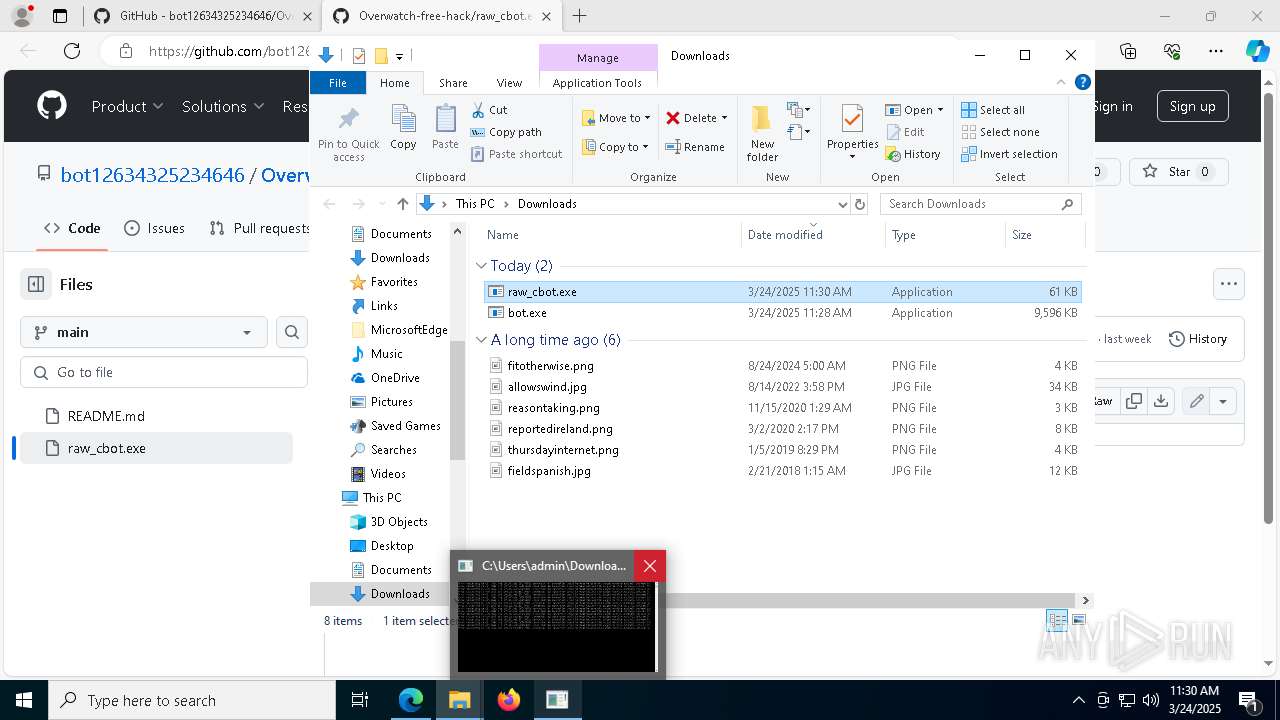Select bot.exe in file list
This screenshot has width=1280, height=720.
click(782, 313)
